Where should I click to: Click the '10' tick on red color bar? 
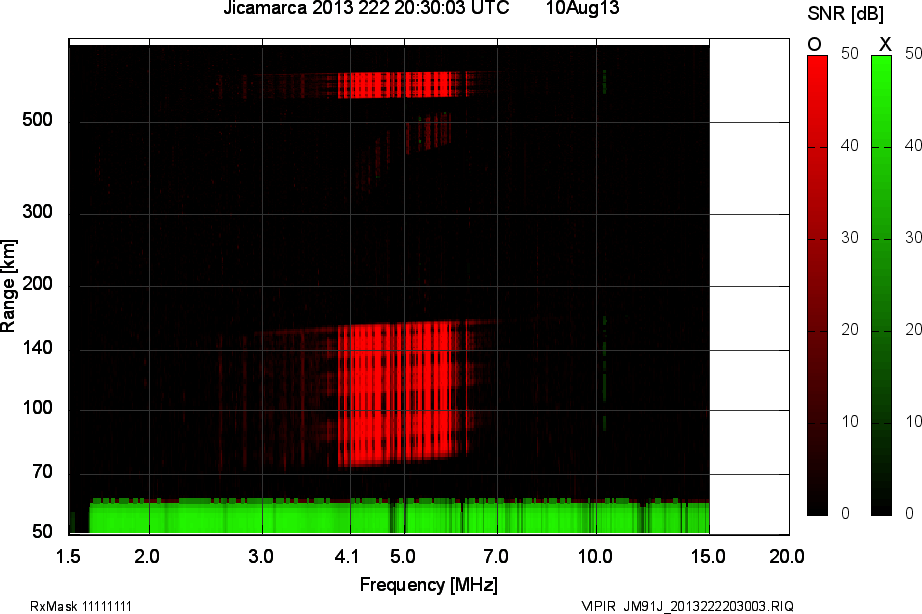pyautogui.click(x=850, y=422)
